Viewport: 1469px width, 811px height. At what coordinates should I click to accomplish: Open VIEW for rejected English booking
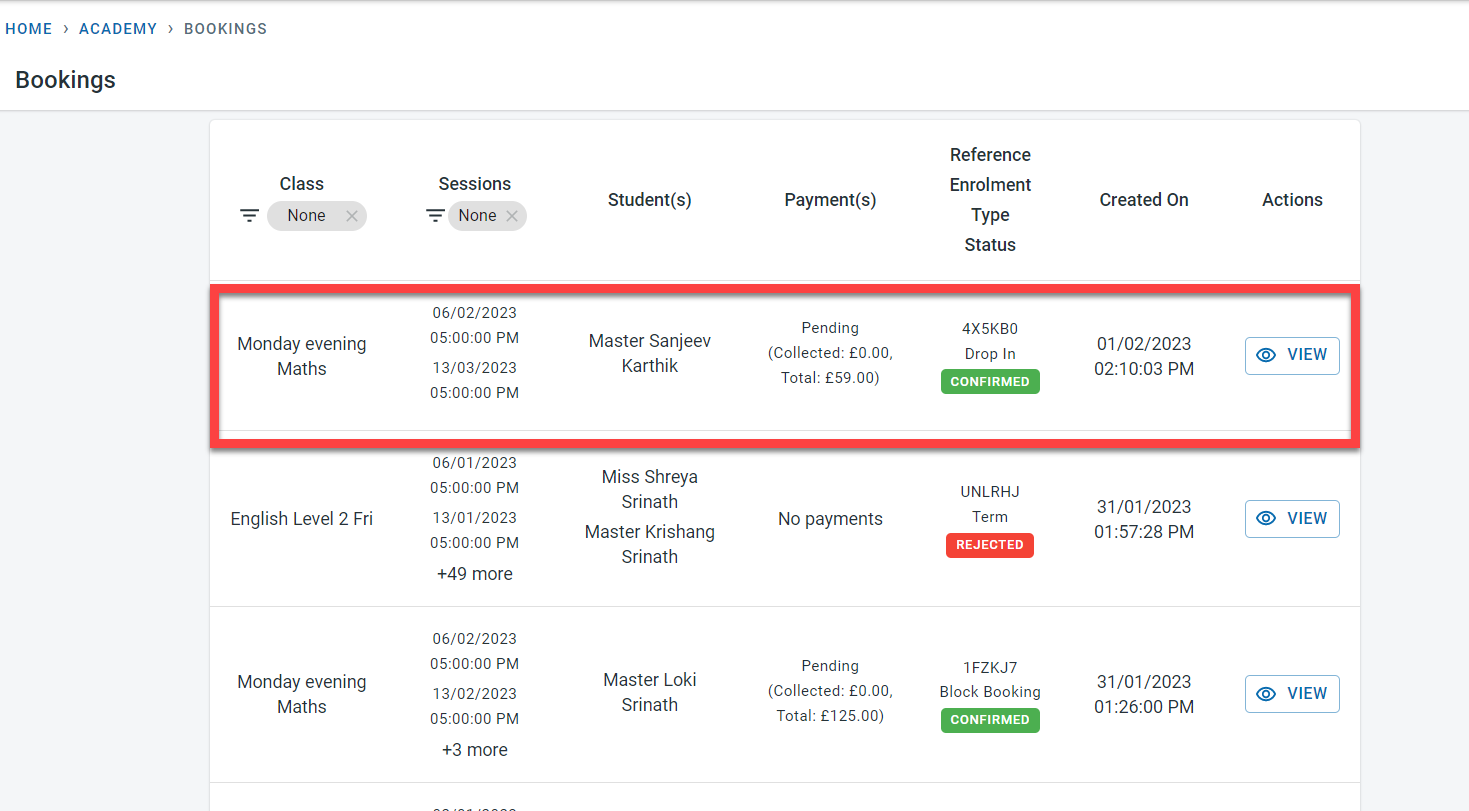point(1291,518)
